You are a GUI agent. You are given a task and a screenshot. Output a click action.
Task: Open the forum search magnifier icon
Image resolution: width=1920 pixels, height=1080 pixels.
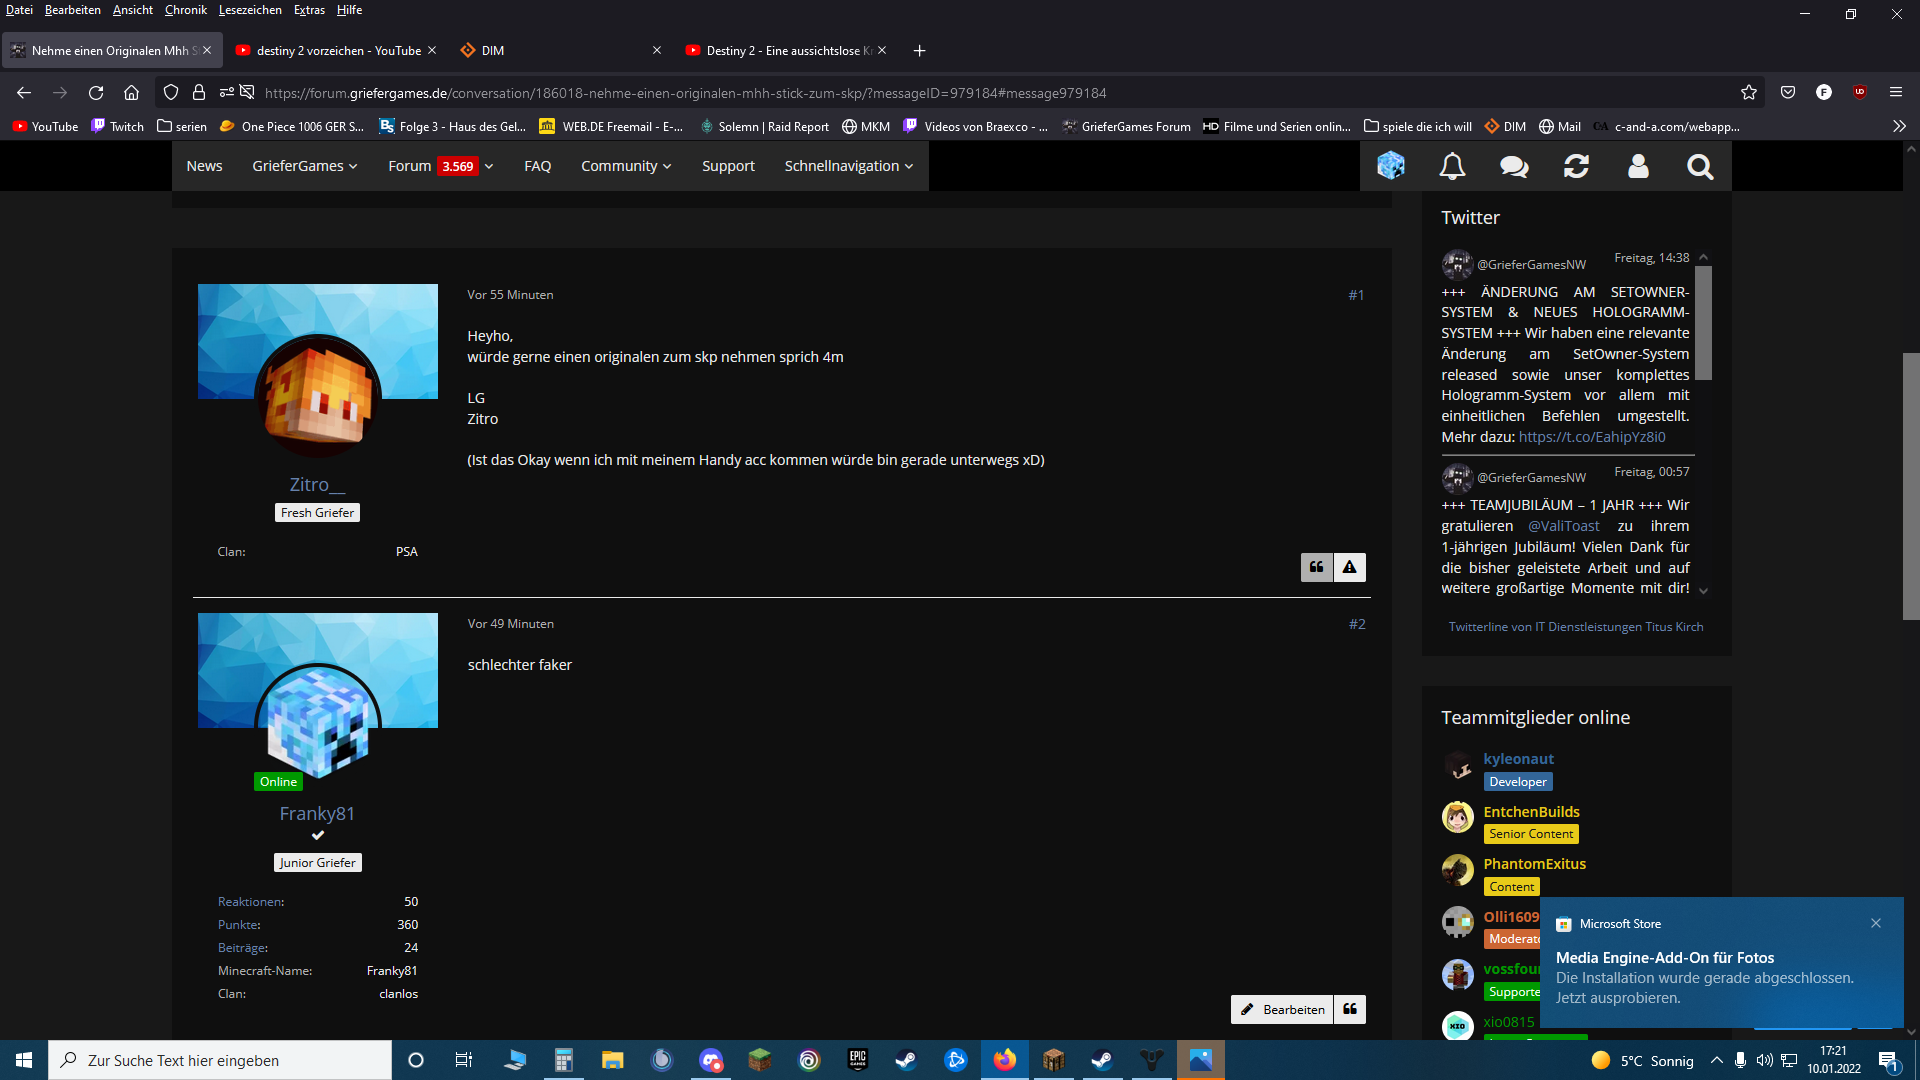1700,166
